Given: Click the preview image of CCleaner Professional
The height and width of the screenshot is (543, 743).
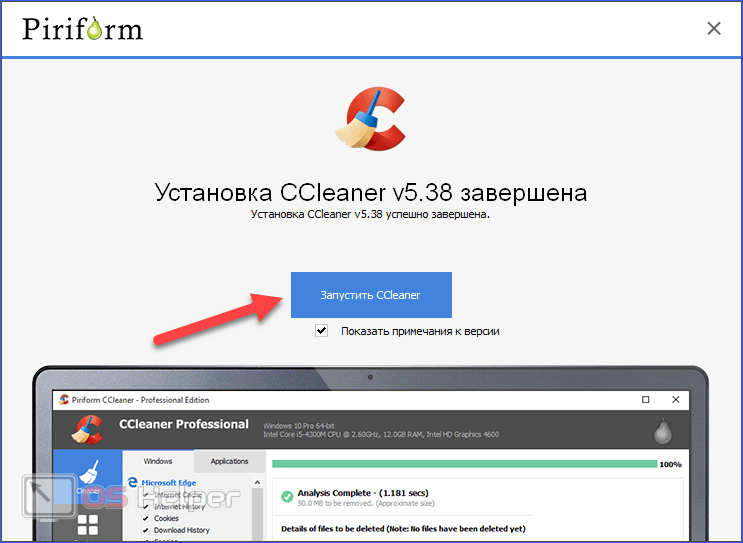Looking at the screenshot, I should [371, 454].
